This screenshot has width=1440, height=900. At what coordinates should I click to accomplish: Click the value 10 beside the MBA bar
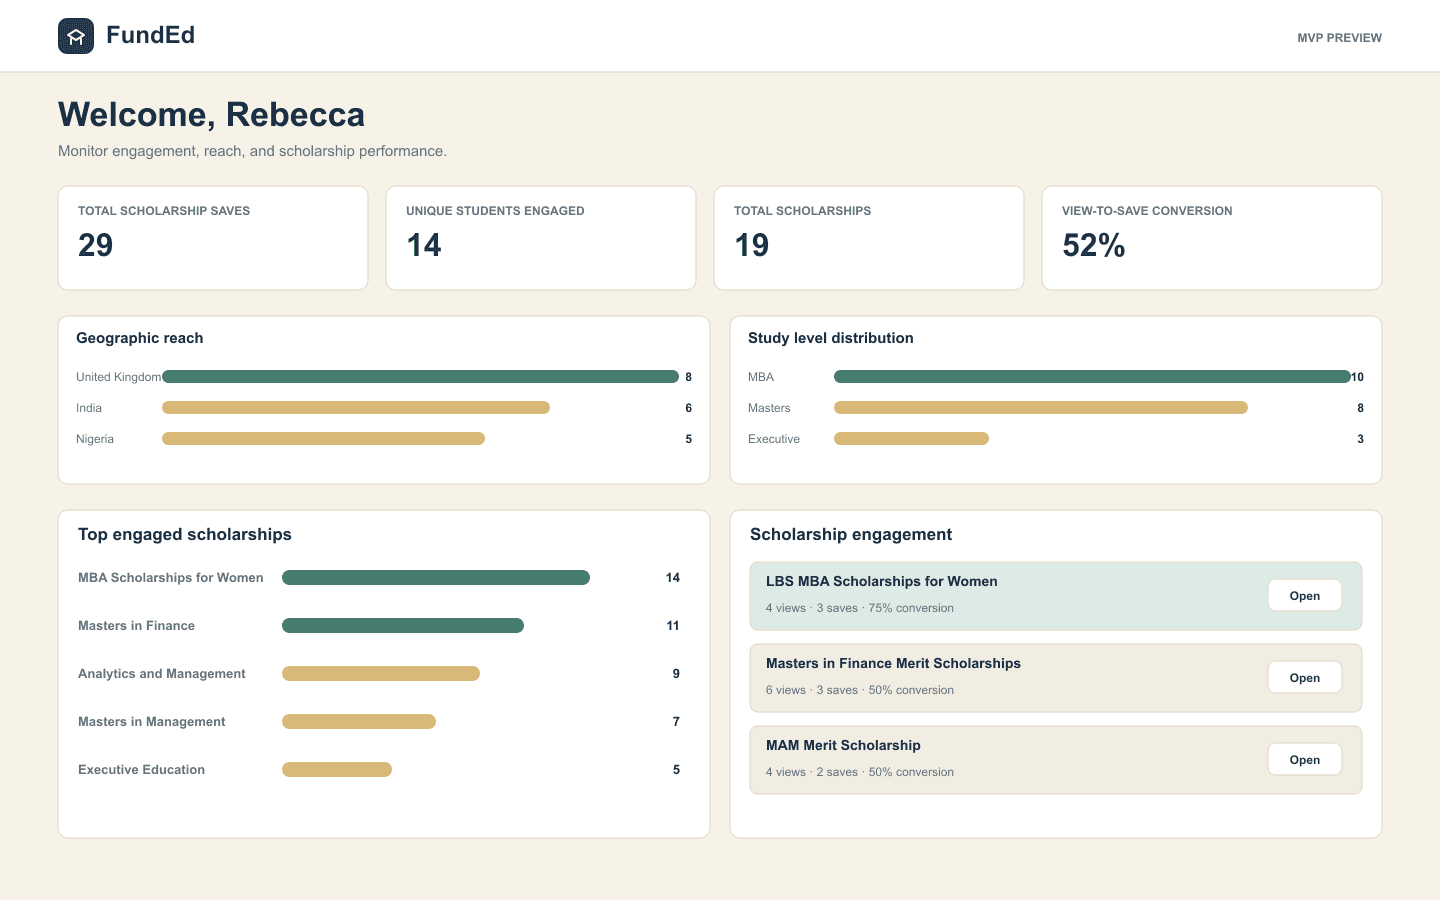point(1357,377)
